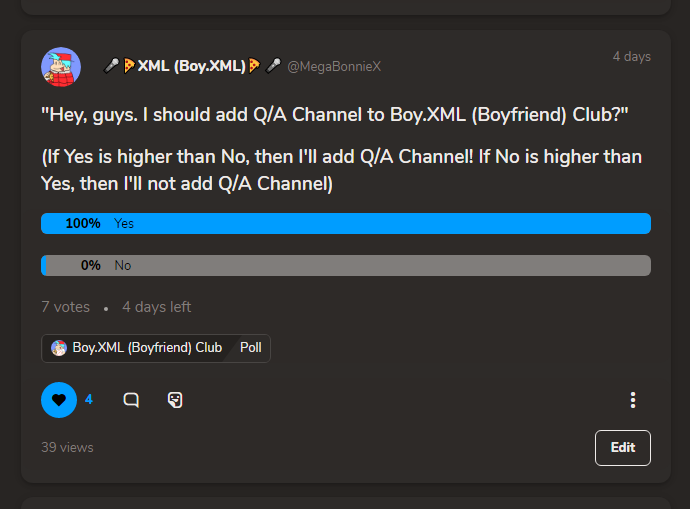Select the No poll option bar
This screenshot has width=690, height=509.
(x=346, y=265)
